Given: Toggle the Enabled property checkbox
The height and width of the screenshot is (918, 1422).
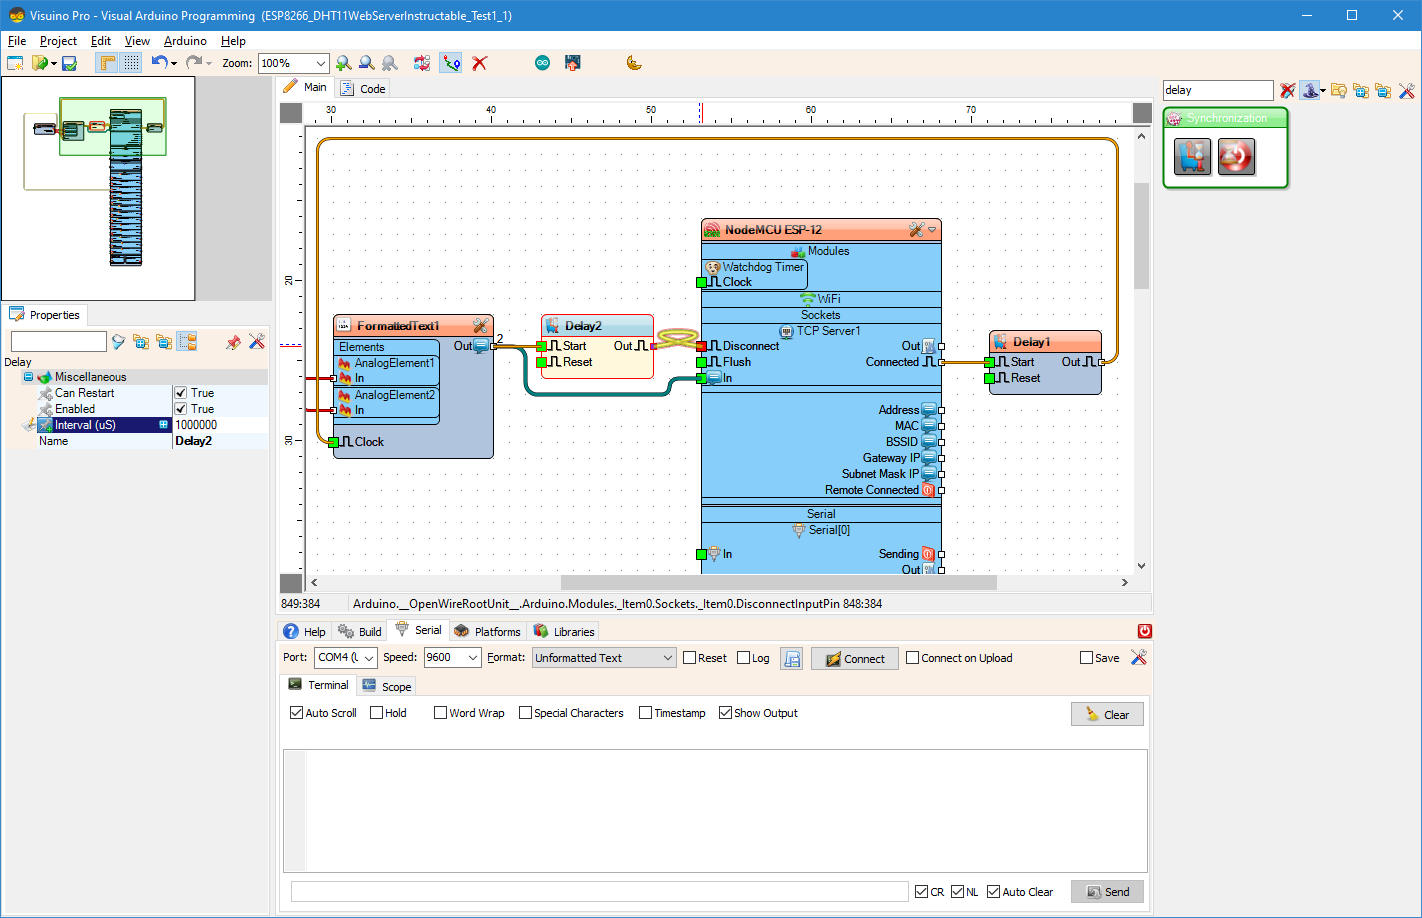Looking at the screenshot, I should (x=181, y=409).
